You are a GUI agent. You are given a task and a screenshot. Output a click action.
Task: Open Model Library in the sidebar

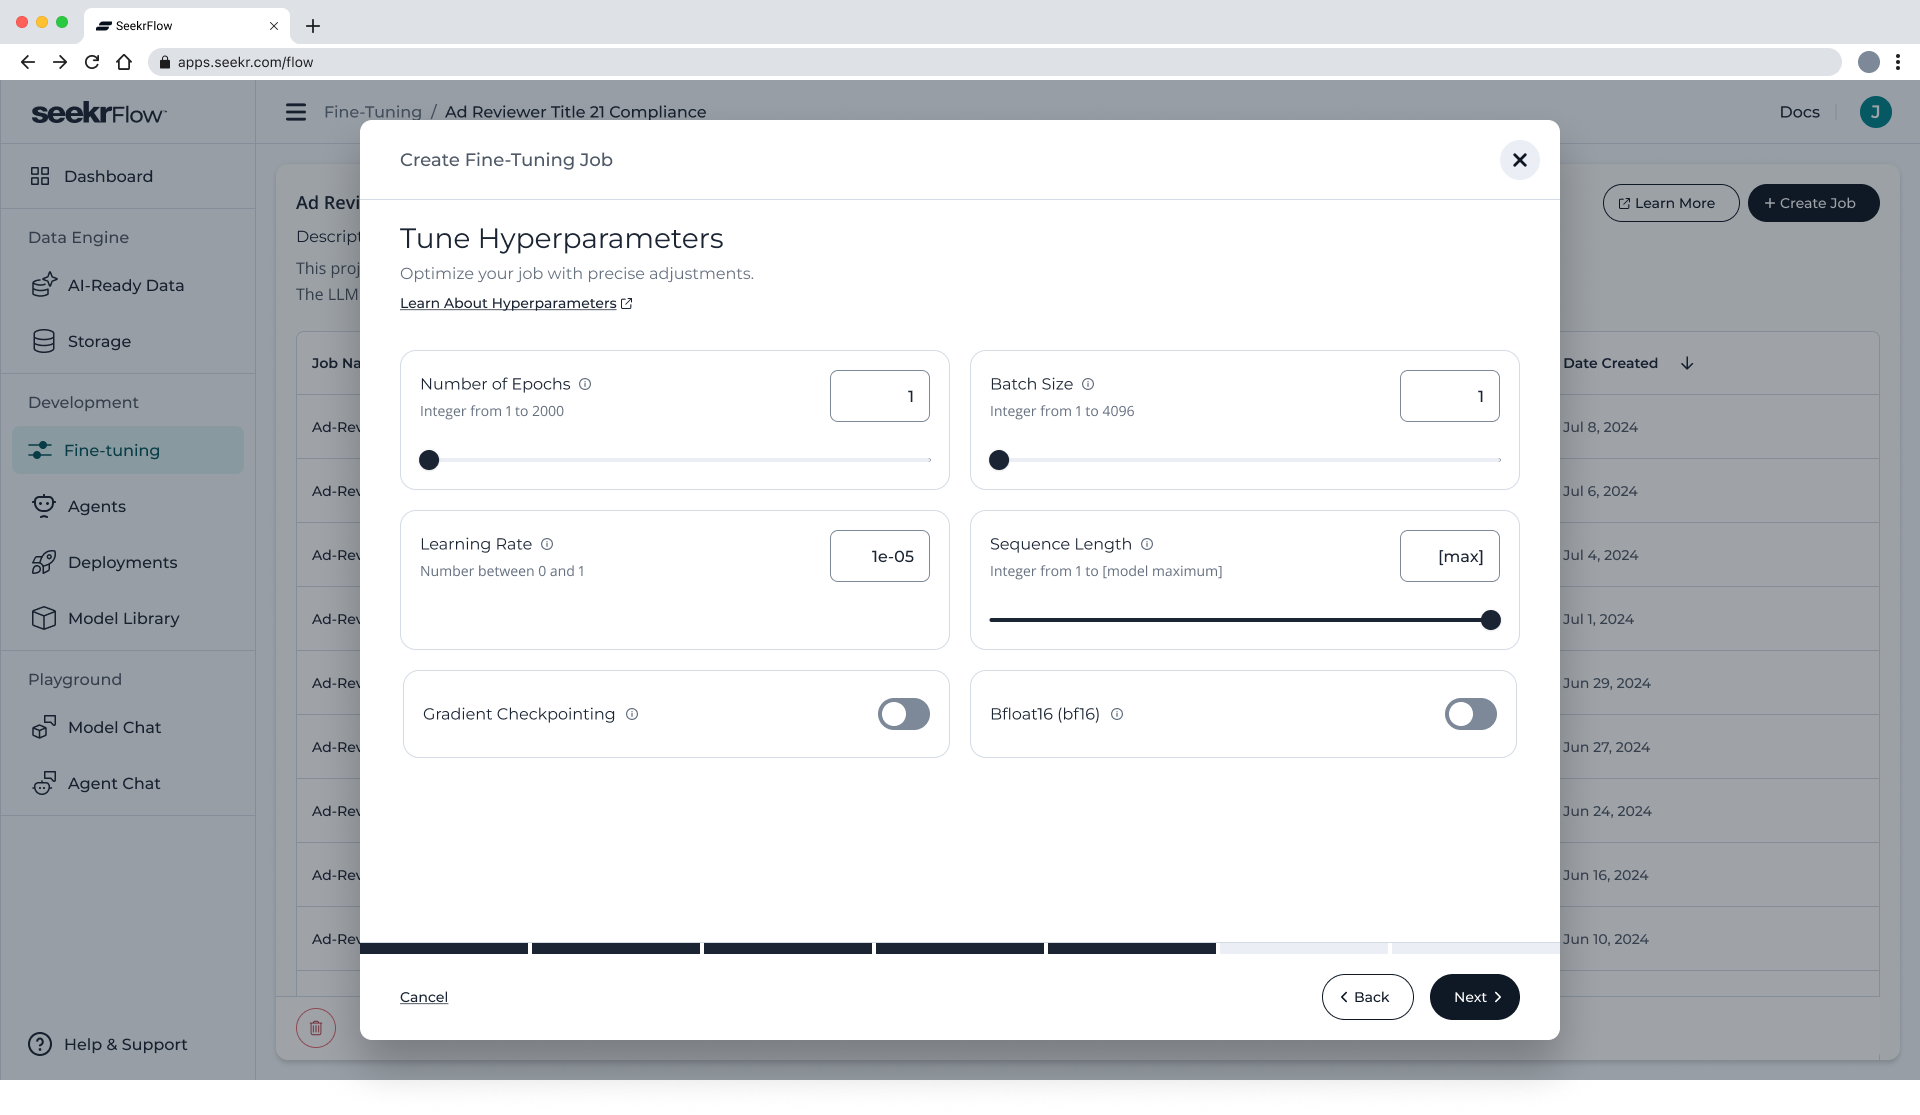(x=128, y=618)
